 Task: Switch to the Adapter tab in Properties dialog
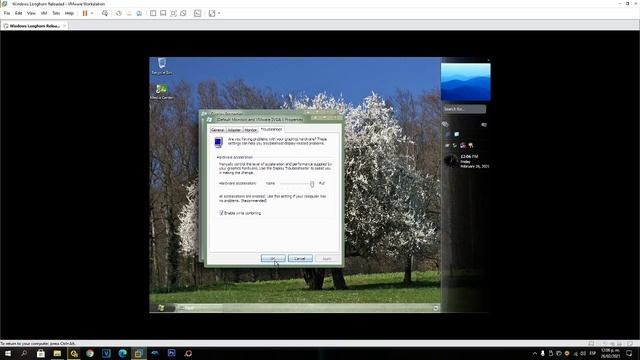click(x=234, y=130)
